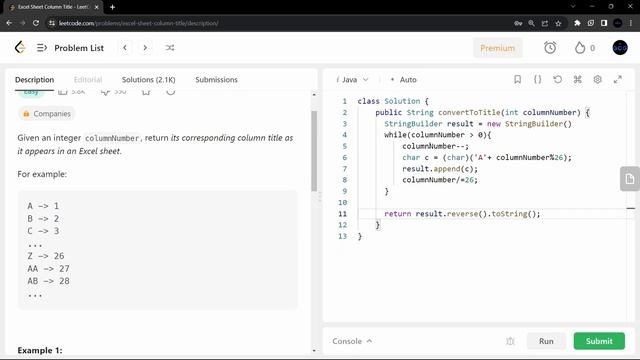Pick a random problem shuffle icon
Viewport: 640px width, 360px height.
pyautogui.click(x=170, y=48)
